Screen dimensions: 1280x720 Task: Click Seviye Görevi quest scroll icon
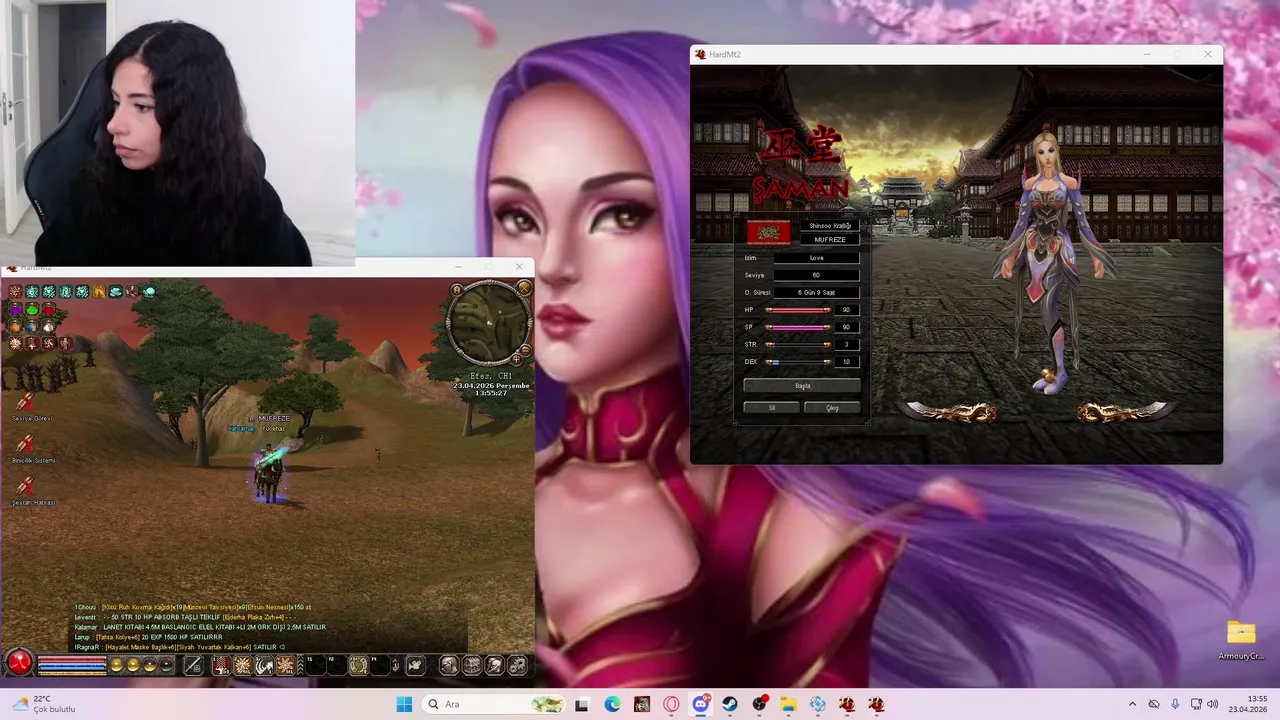point(25,404)
